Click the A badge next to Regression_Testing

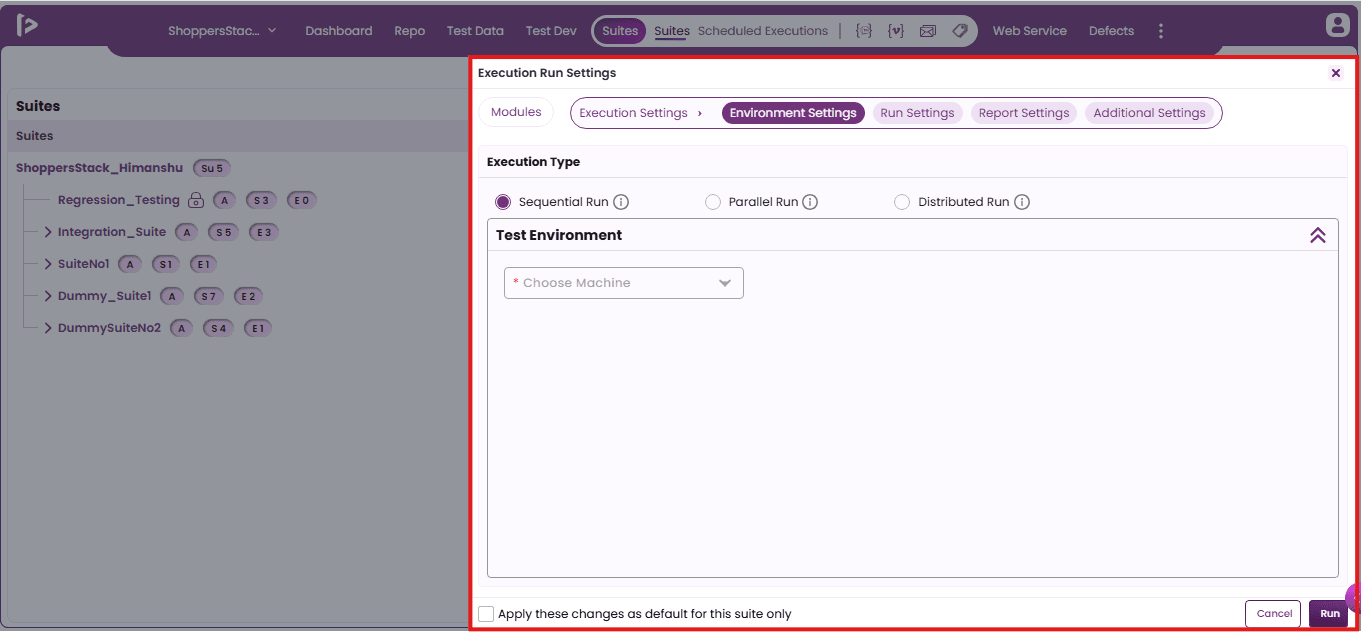[224, 200]
